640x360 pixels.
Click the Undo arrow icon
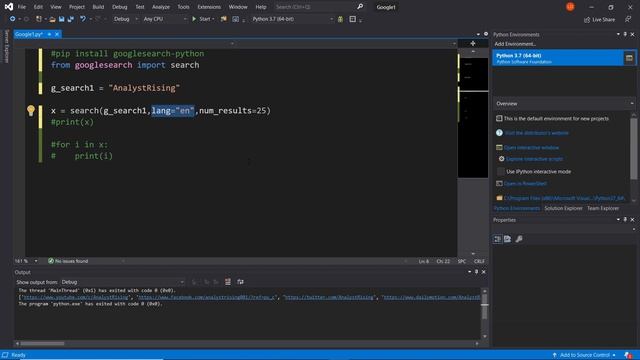tap(83, 19)
